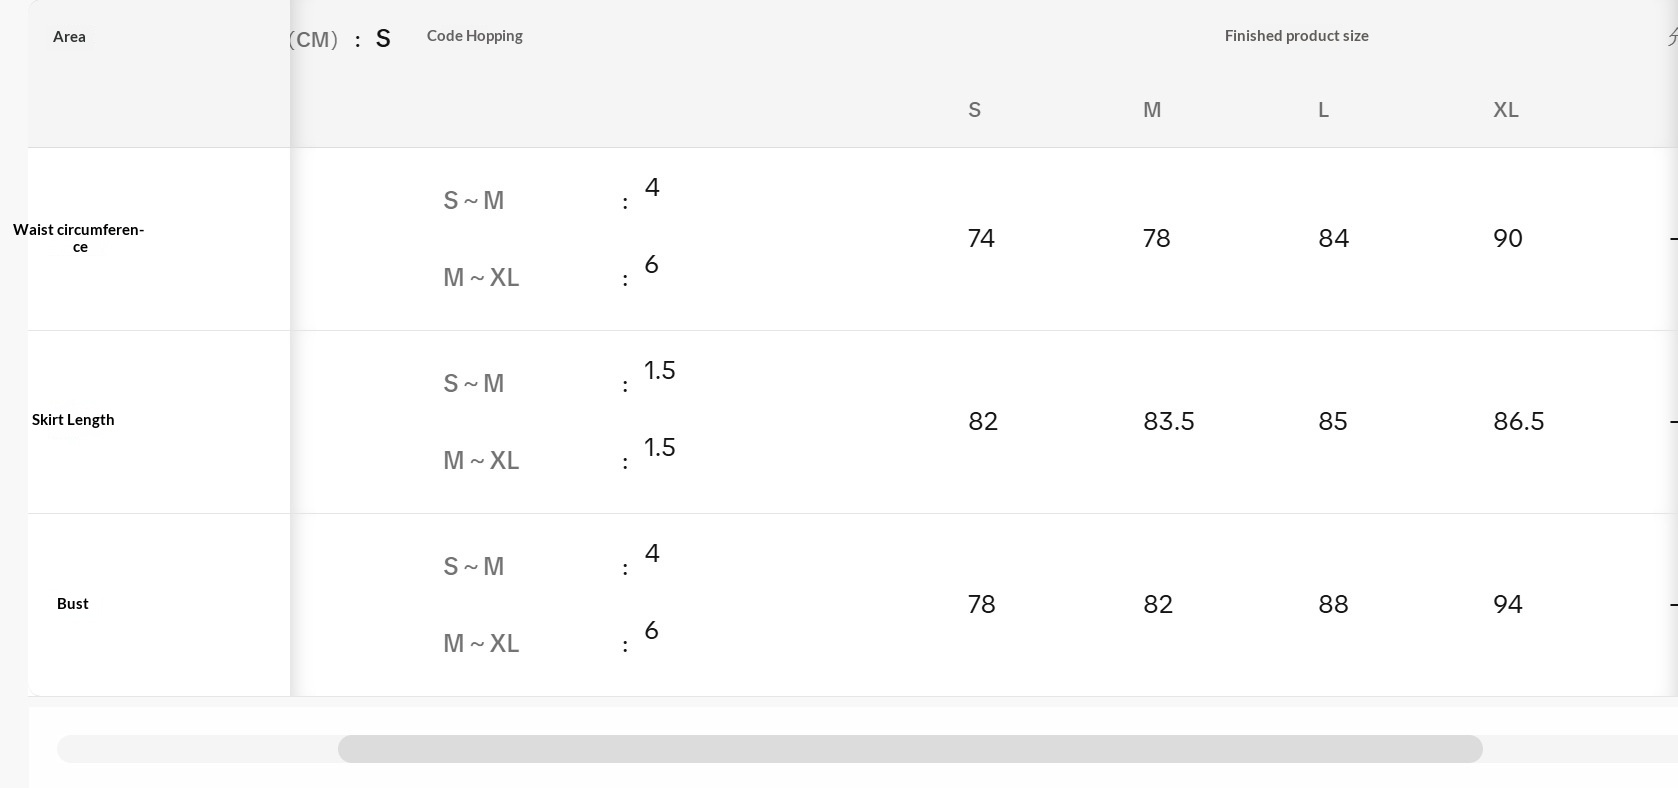Click the Bust row label

(73, 604)
